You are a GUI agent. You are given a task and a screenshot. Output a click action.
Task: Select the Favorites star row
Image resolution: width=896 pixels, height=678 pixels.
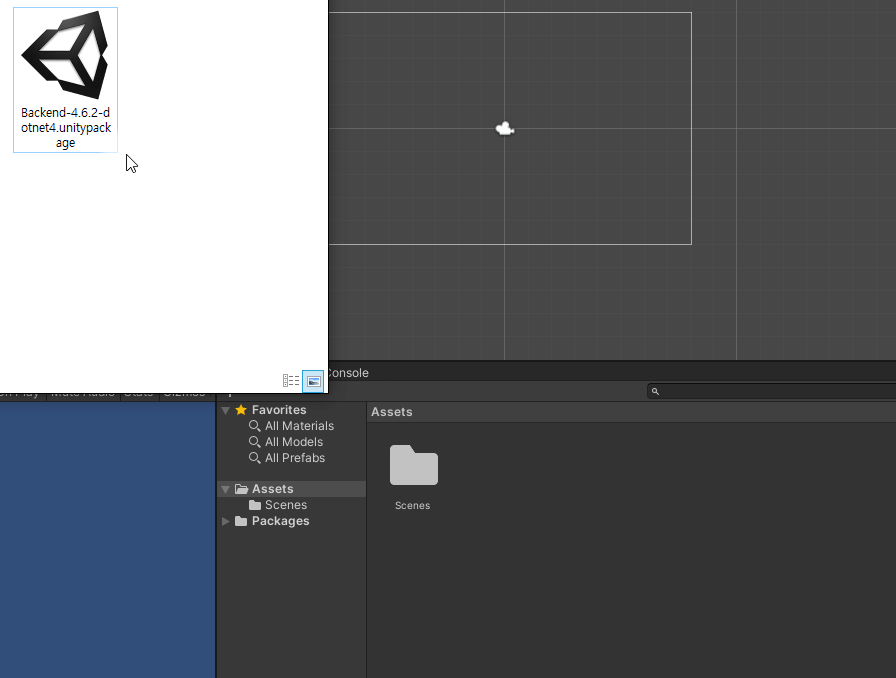pos(291,410)
